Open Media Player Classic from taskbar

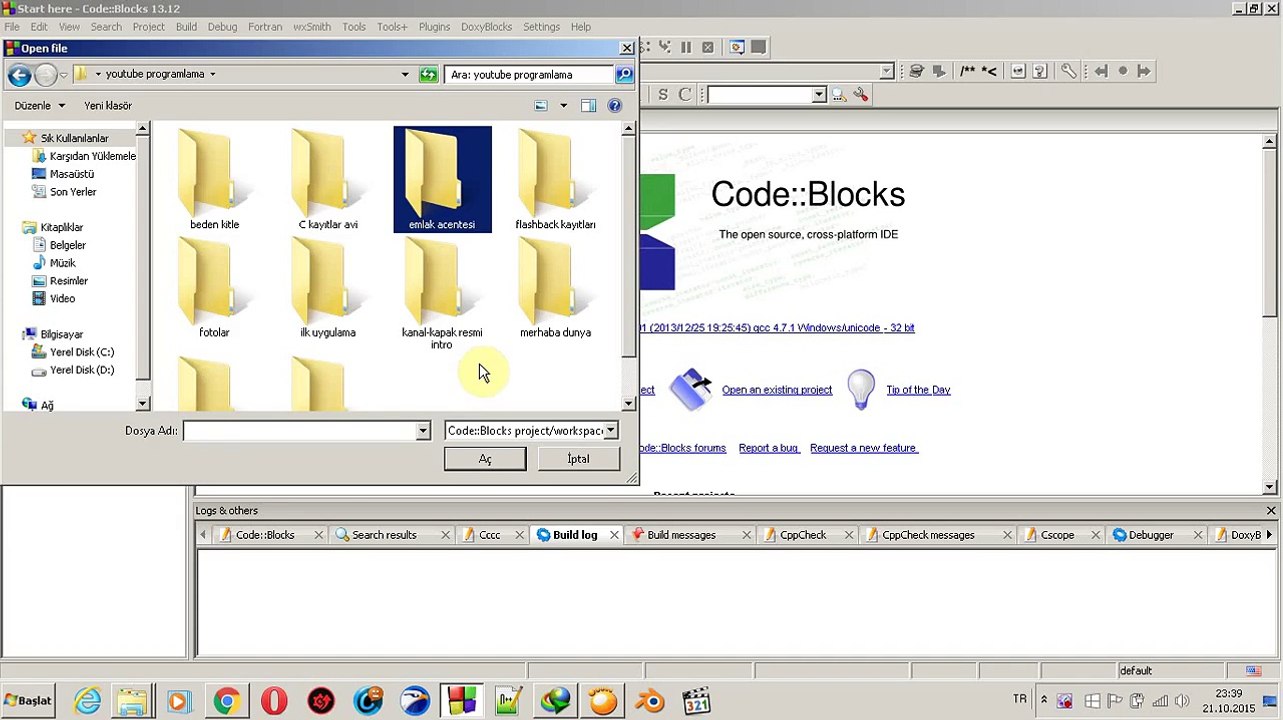pyautogui.click(x=697, y=701)
